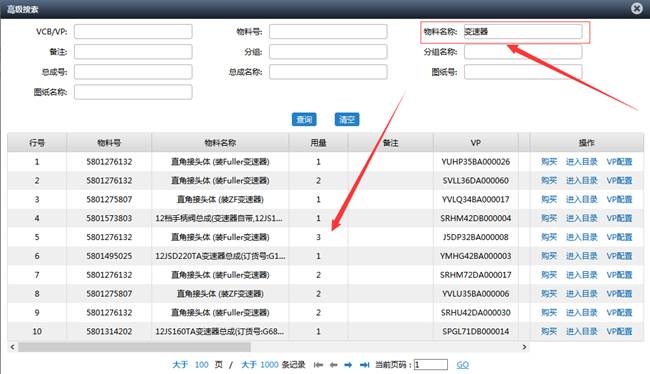The image size is (650, 374).
Task: Go to previous results page
Action: click(x=333, y=365)
